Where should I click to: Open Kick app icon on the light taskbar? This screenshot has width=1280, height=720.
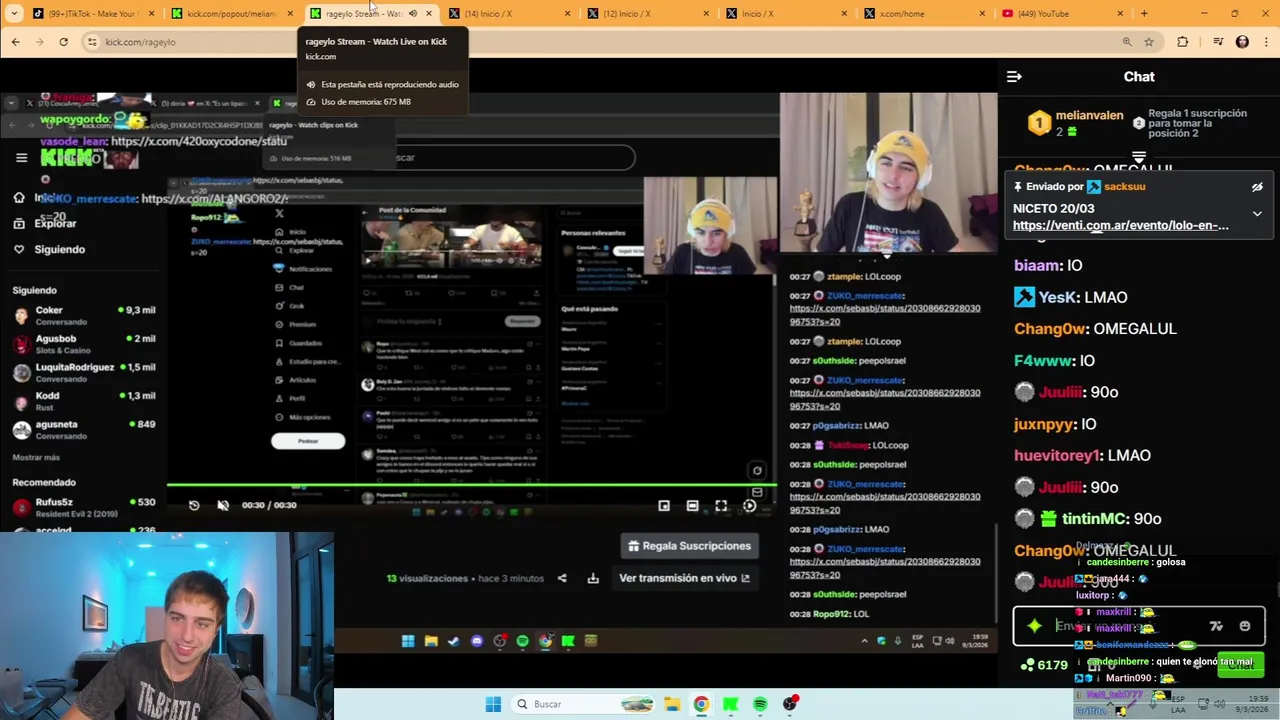[731, 704]
